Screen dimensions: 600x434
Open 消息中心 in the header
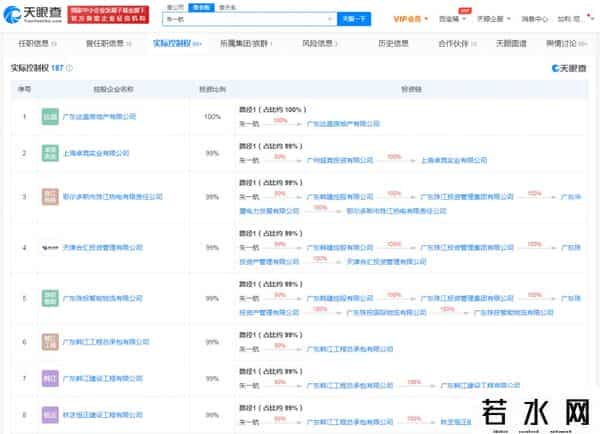tap(535, 19)
